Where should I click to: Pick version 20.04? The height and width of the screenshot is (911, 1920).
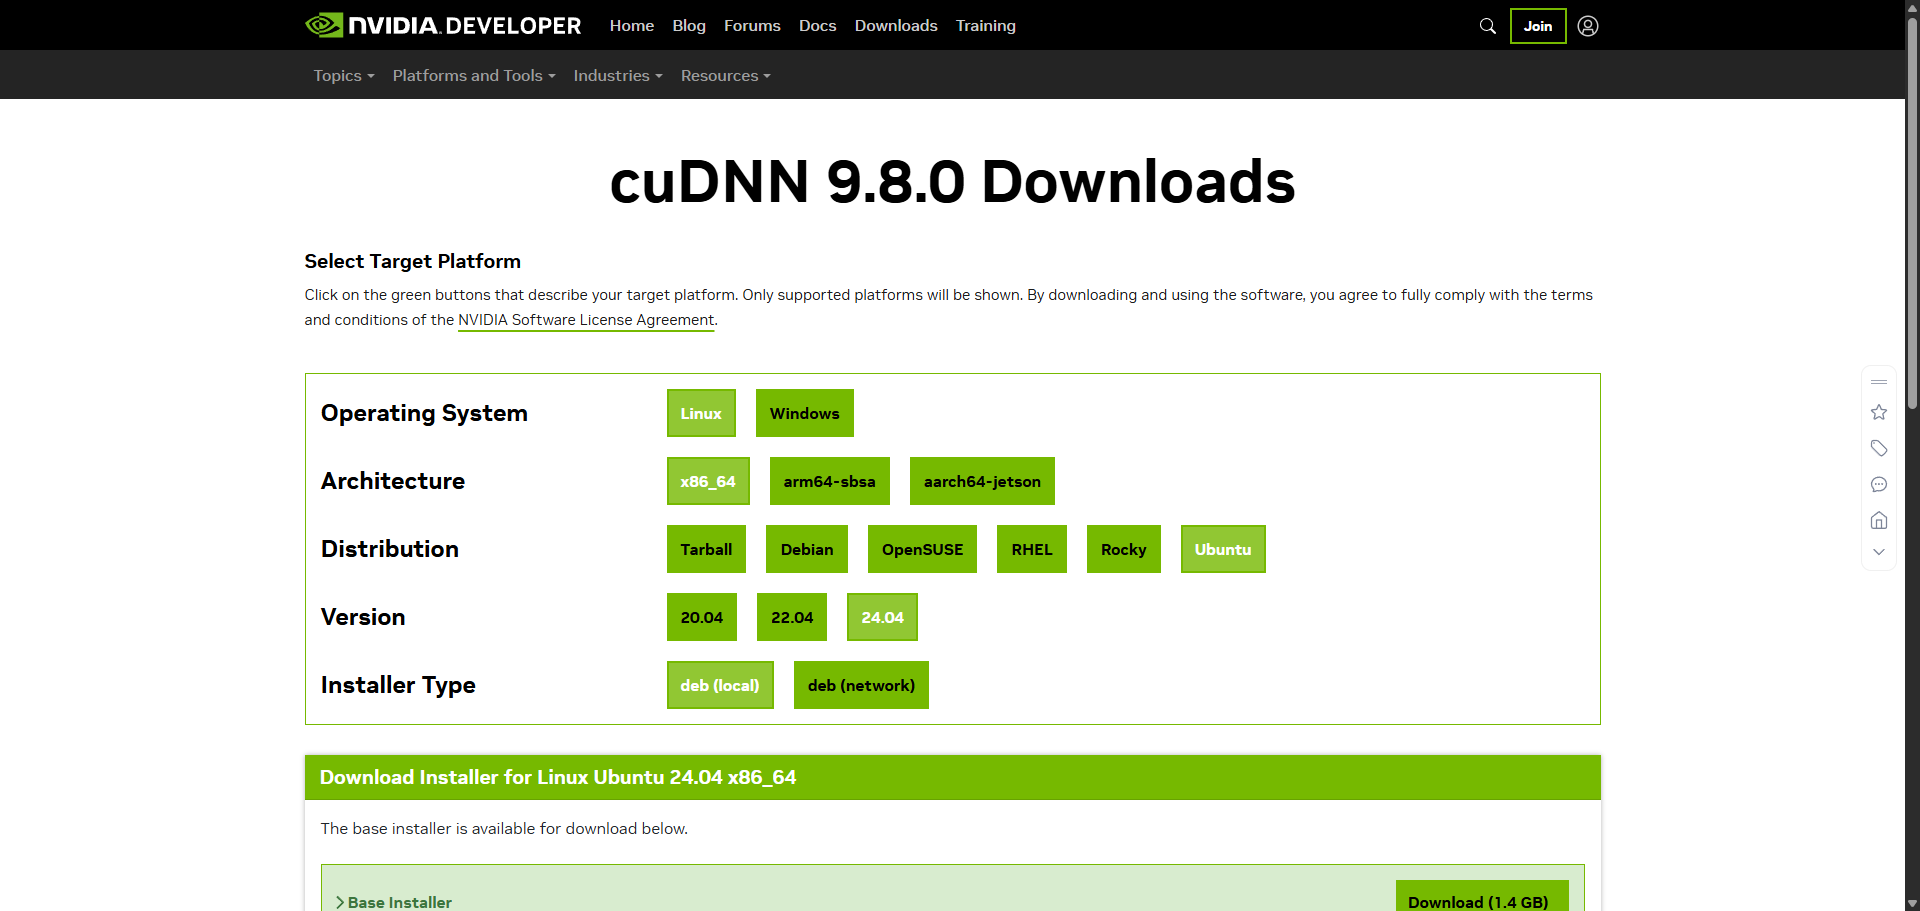[x=702, y=617]
